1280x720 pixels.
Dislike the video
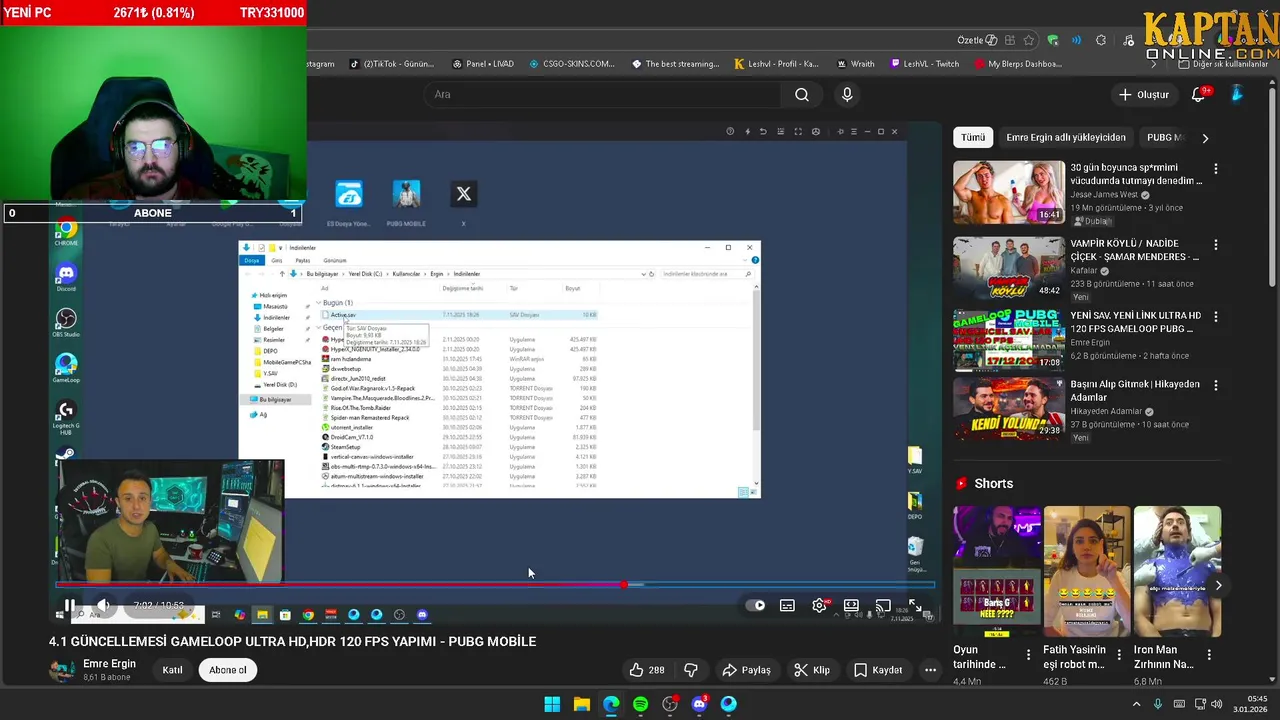(690, 670)
